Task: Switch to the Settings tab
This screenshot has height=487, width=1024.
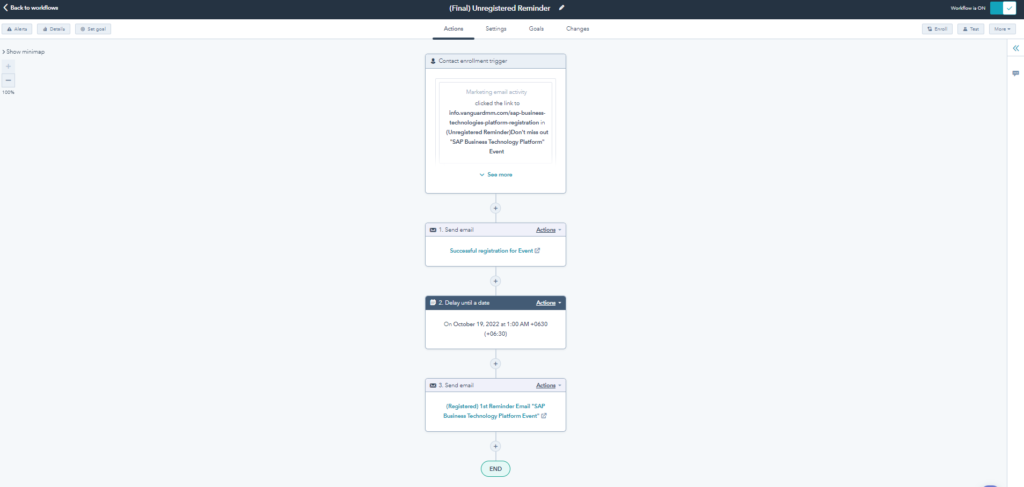Action: point(496,29)
